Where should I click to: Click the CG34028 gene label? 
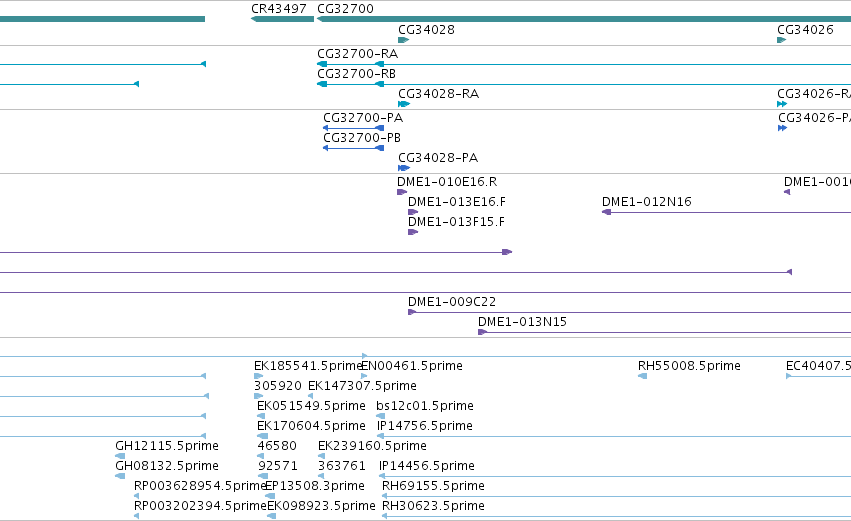(x=426, y=30)
